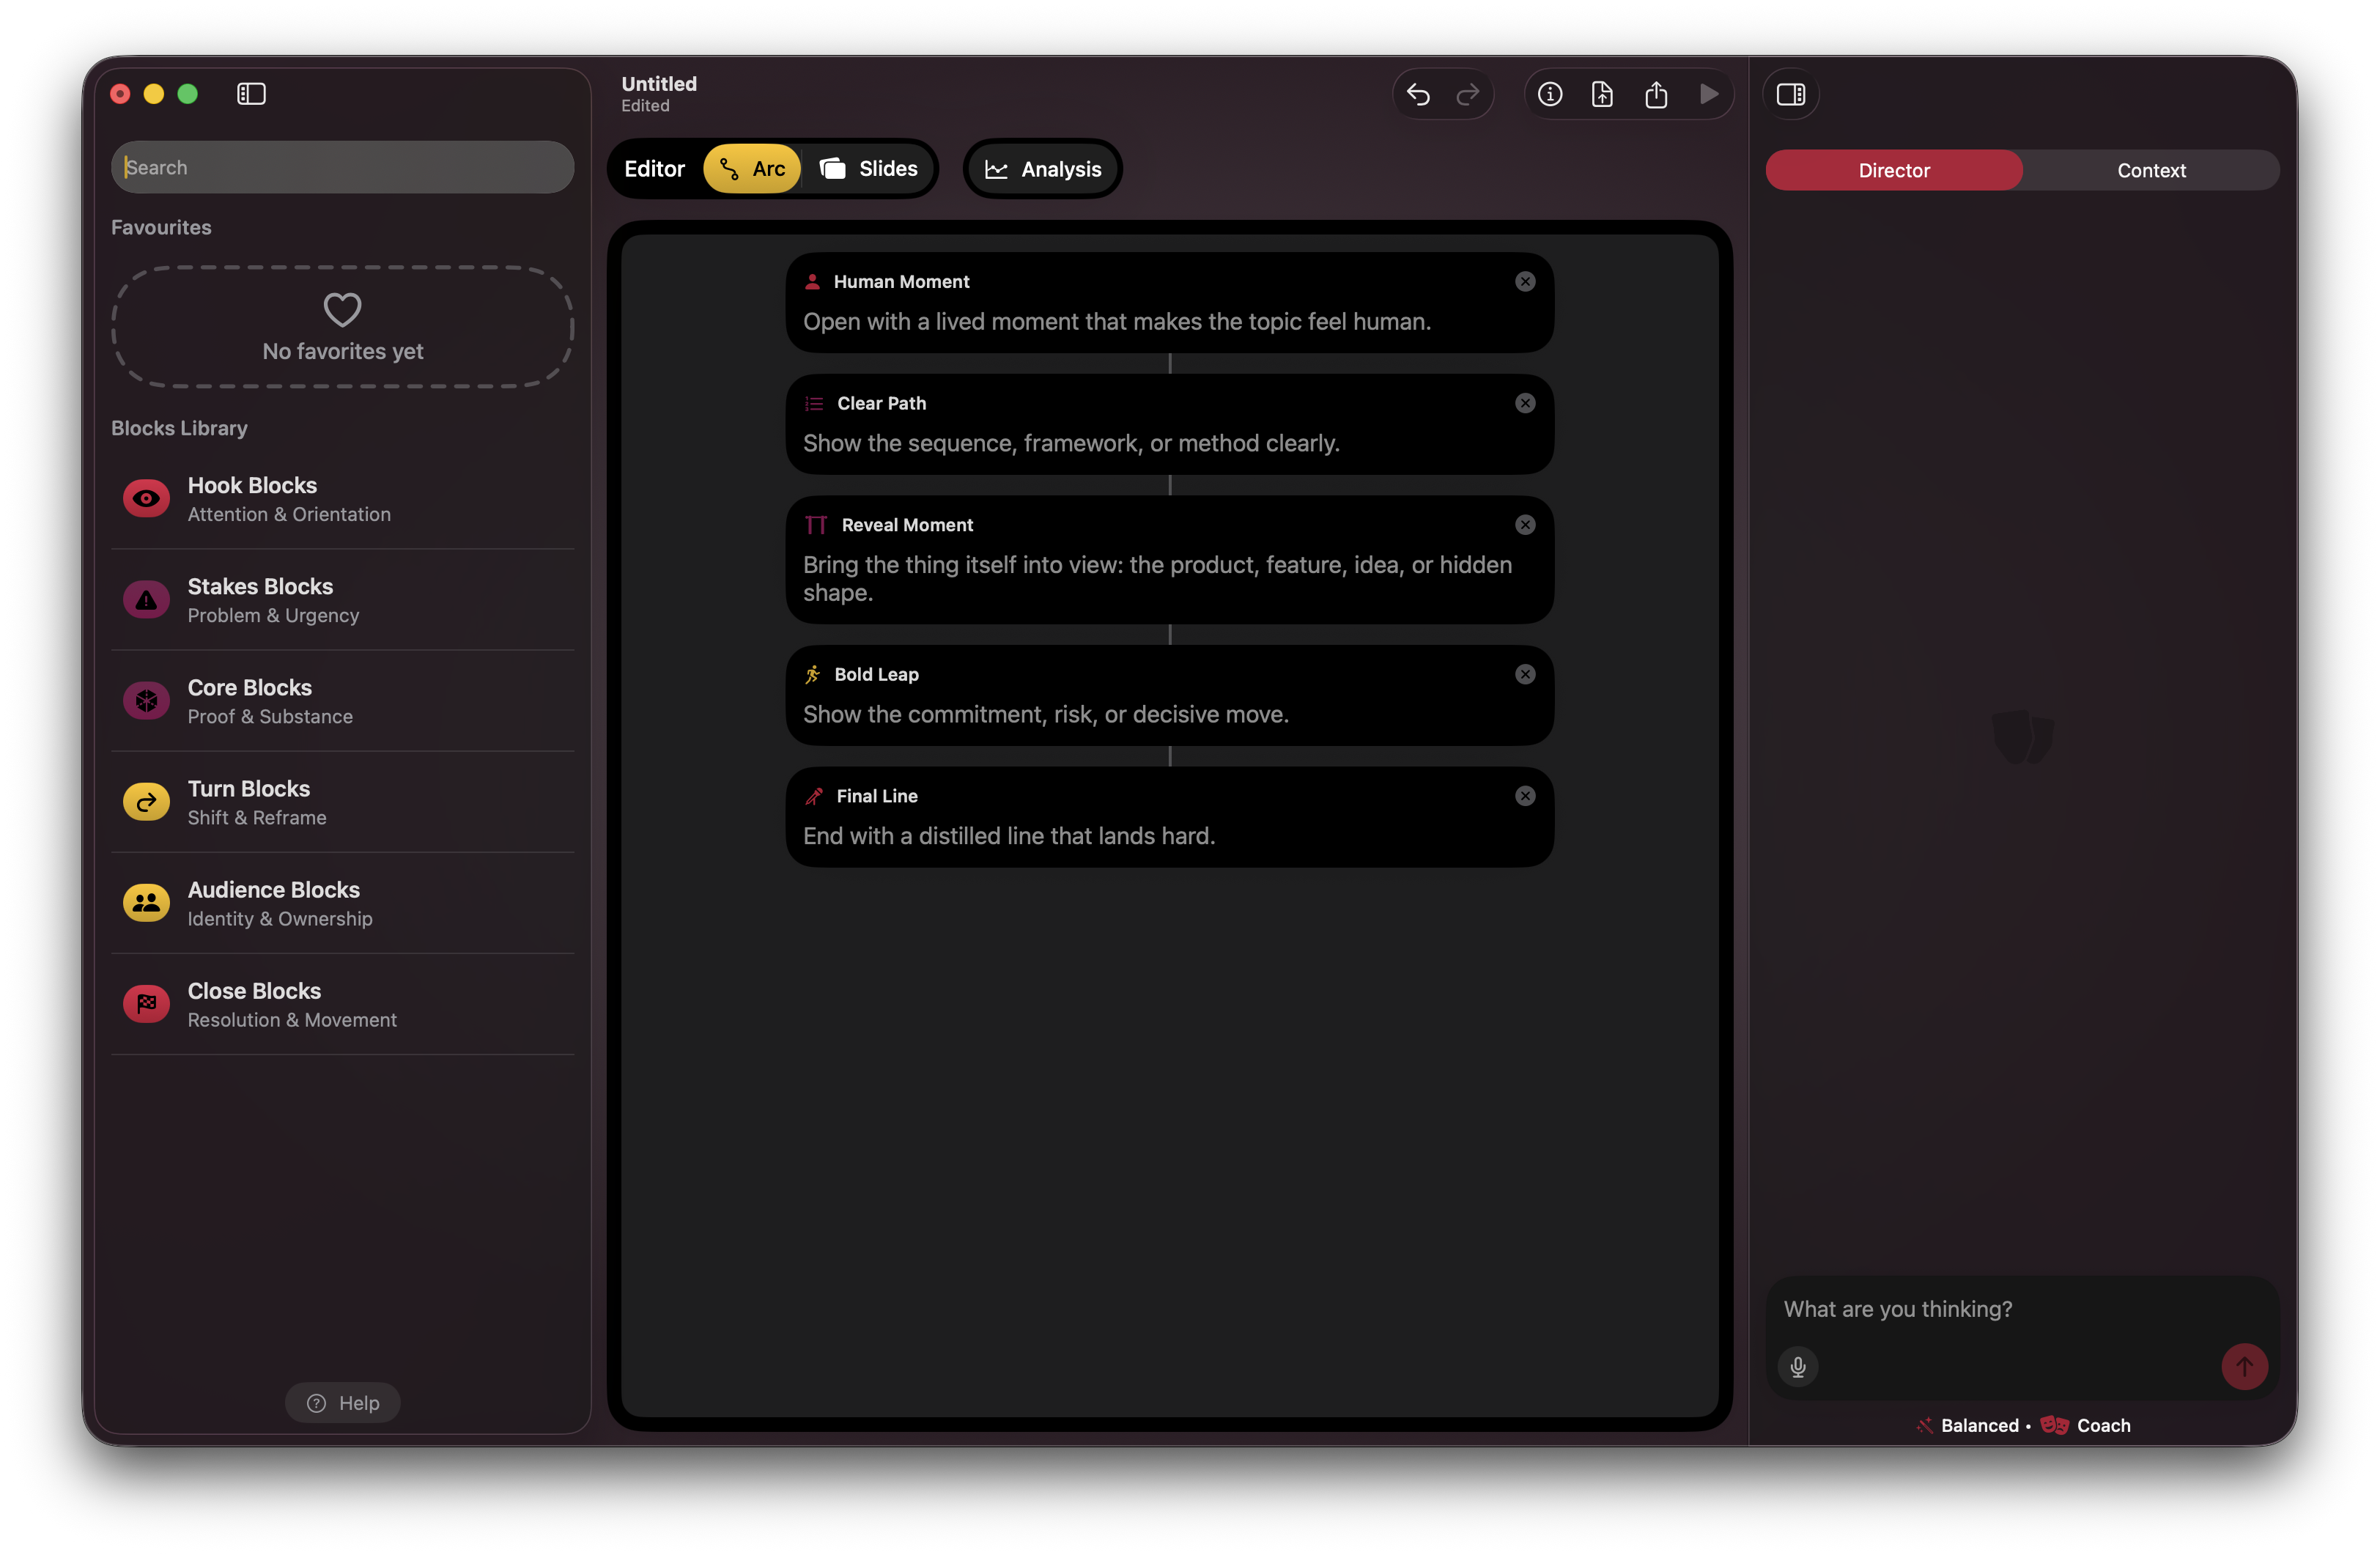
Task: Switch to the Slides view
Action: tap(868, 169)
